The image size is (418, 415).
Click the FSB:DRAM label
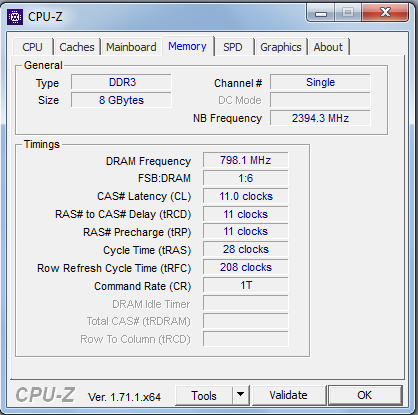point(164,178)
